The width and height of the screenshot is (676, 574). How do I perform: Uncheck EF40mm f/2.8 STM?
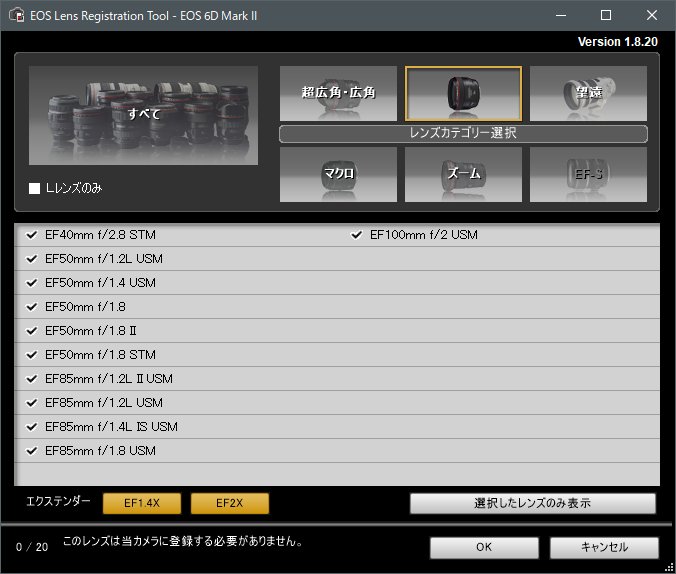(31, 235)
